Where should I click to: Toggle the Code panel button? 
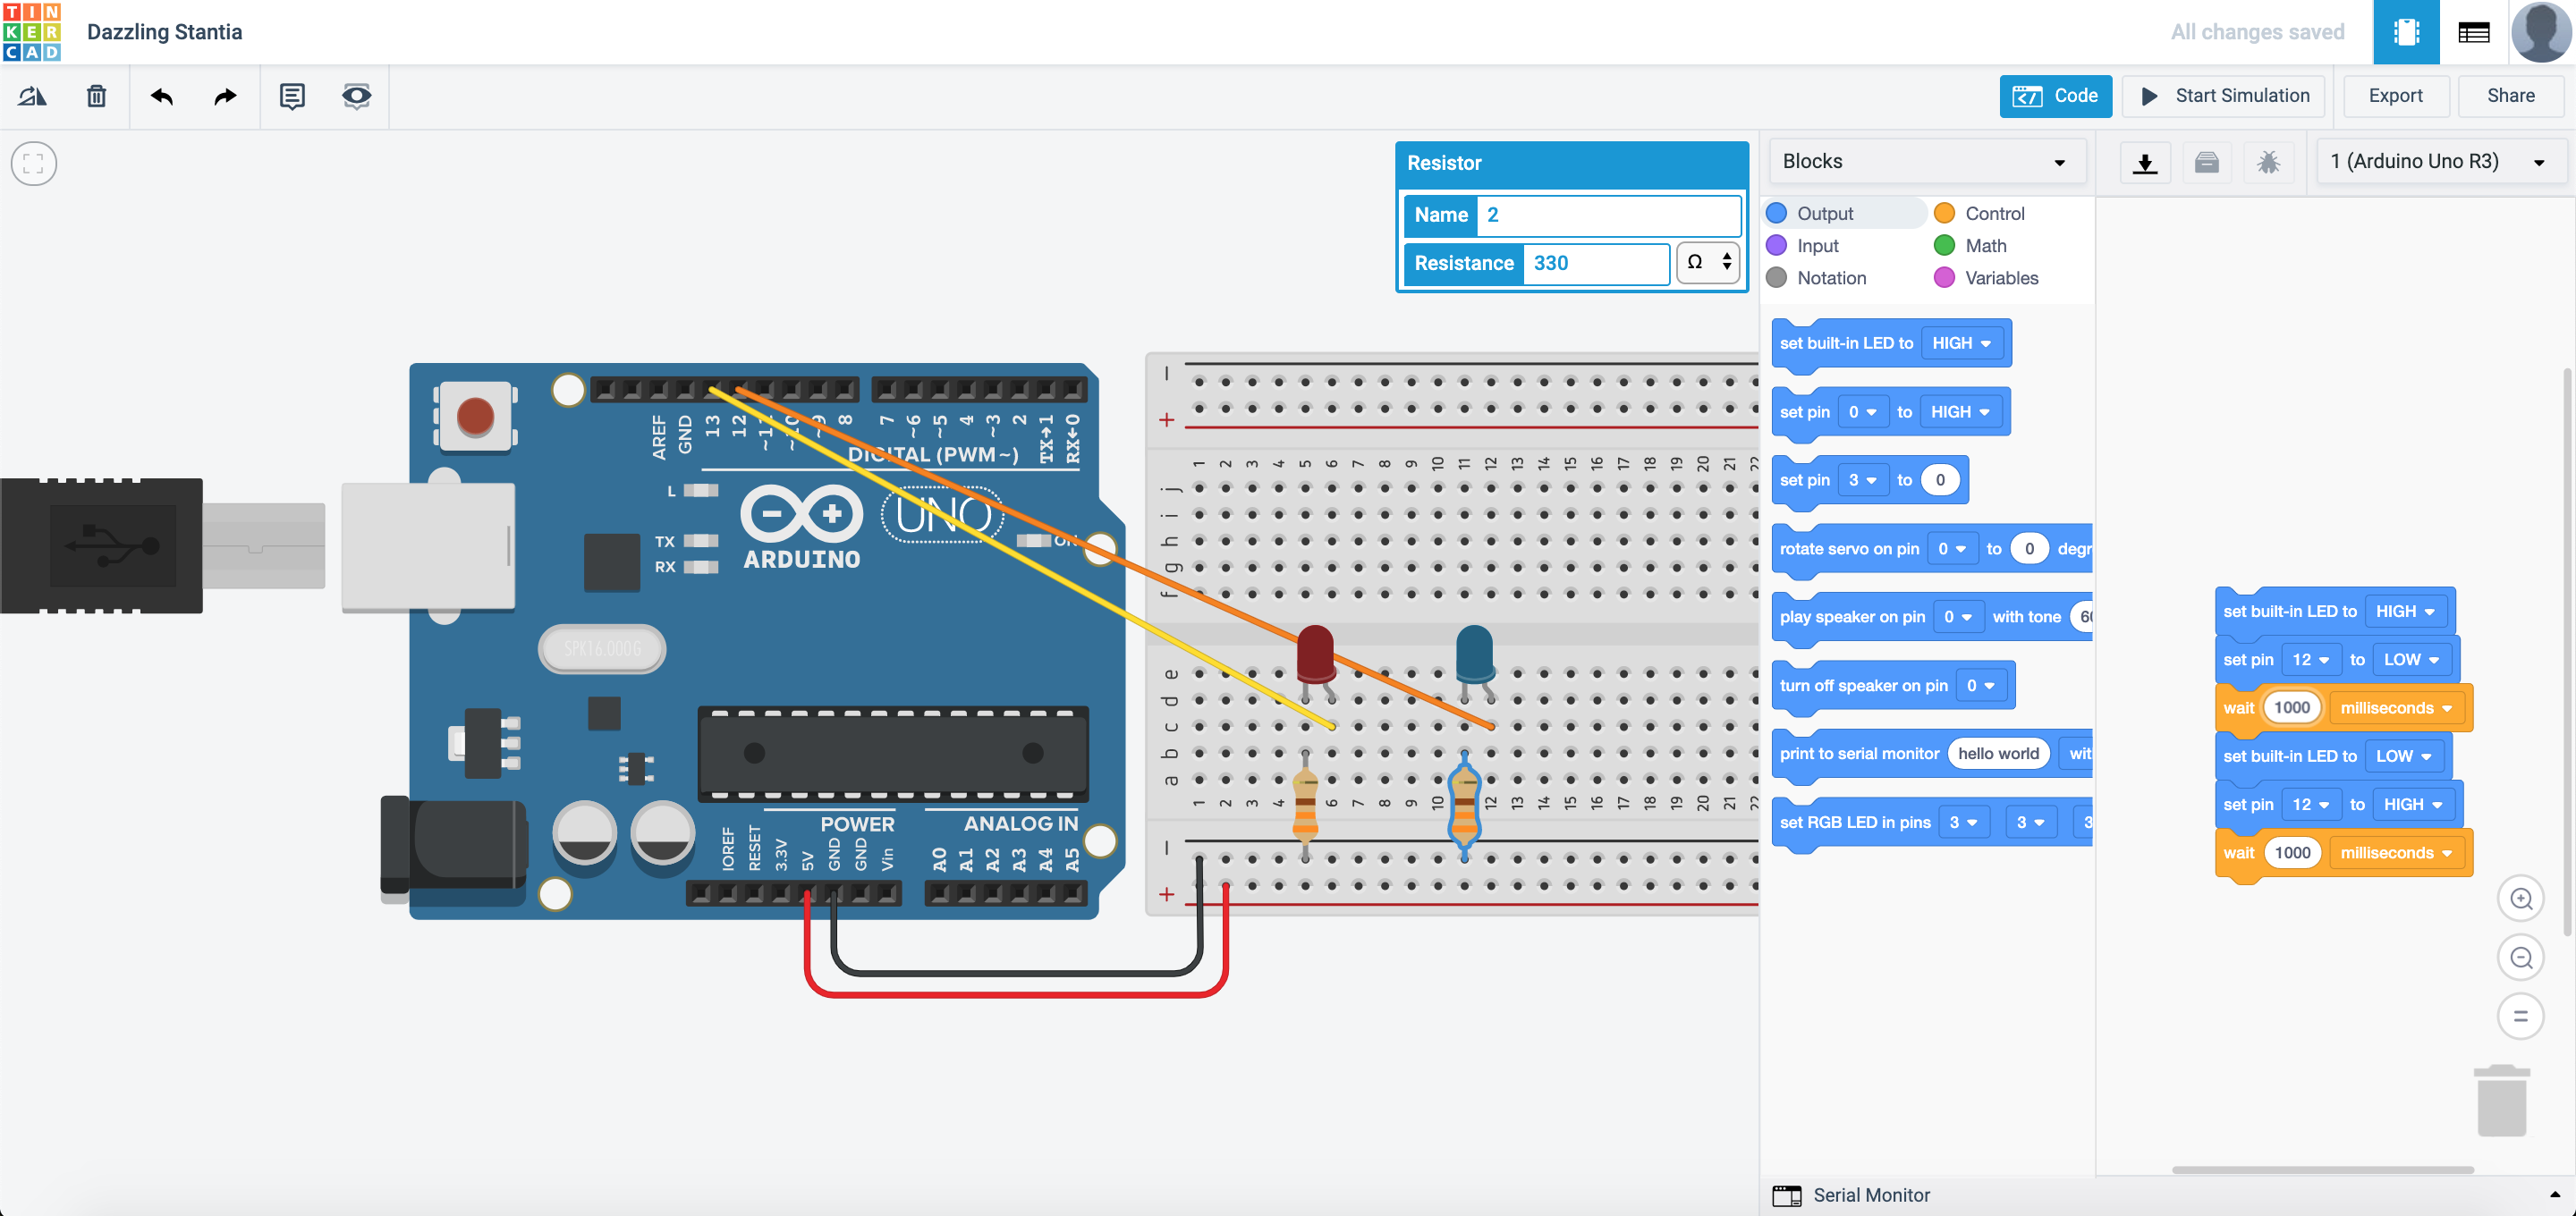(2055, 96)
